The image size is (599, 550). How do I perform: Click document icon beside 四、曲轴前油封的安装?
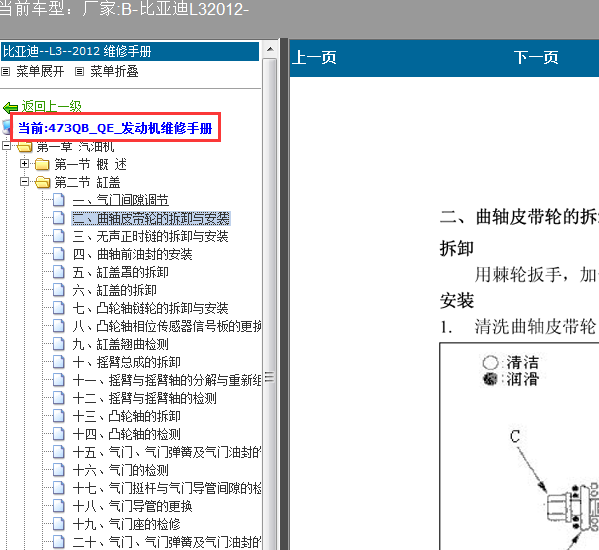point(58,254)
